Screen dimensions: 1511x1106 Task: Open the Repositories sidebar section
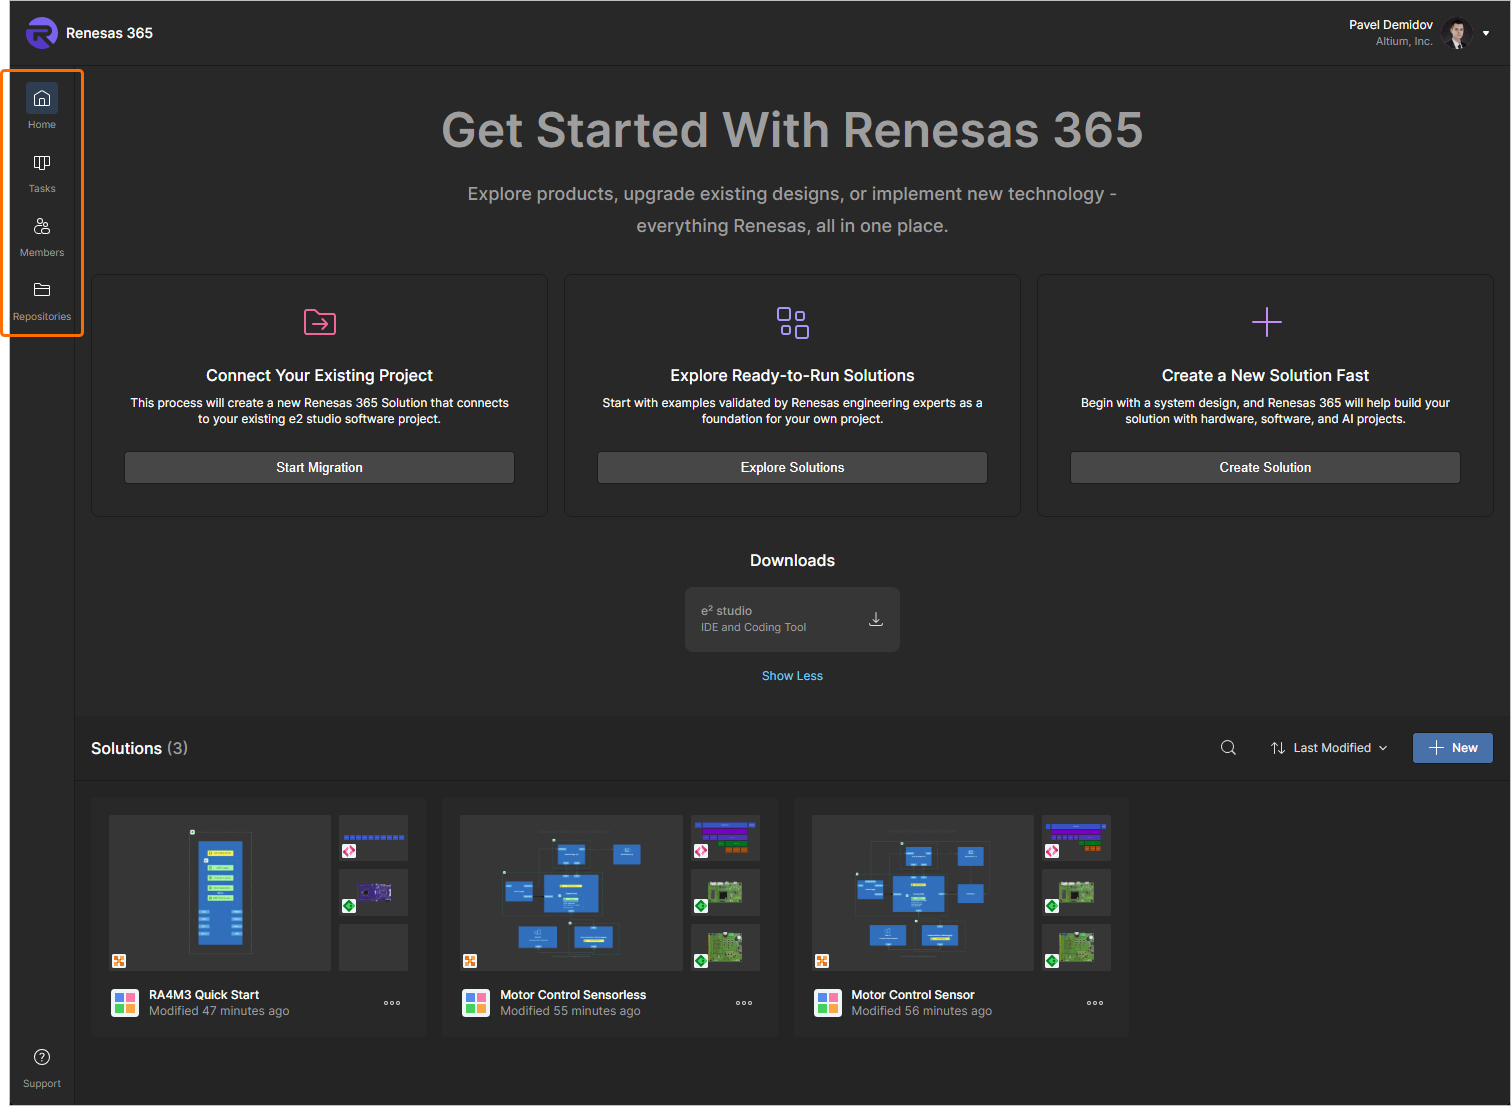[x=42, y=300]
